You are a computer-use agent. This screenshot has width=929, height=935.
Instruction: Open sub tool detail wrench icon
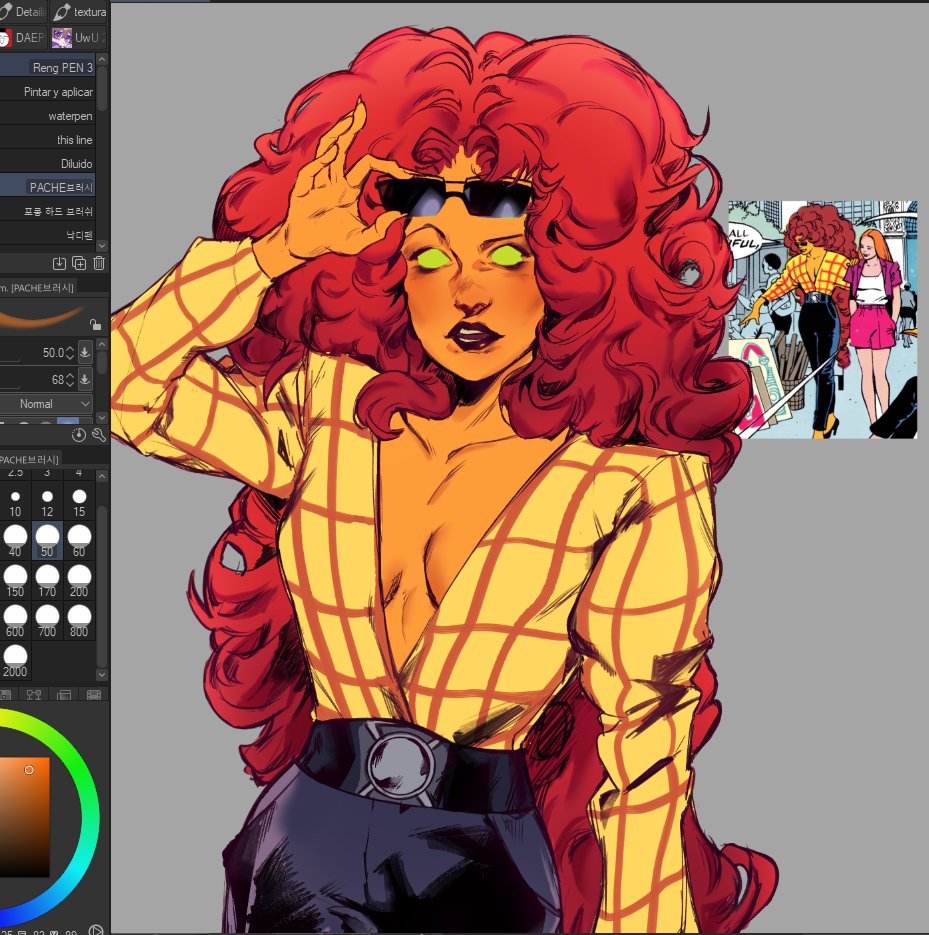[x=99, y=435]
